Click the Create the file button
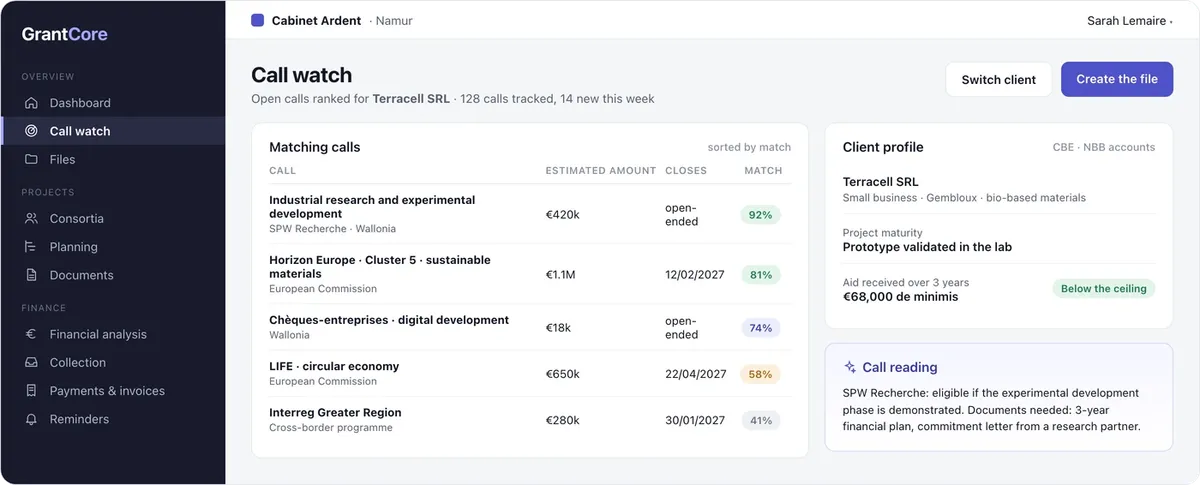This screenshot has width=1200, height=485. coord(1116,80)
